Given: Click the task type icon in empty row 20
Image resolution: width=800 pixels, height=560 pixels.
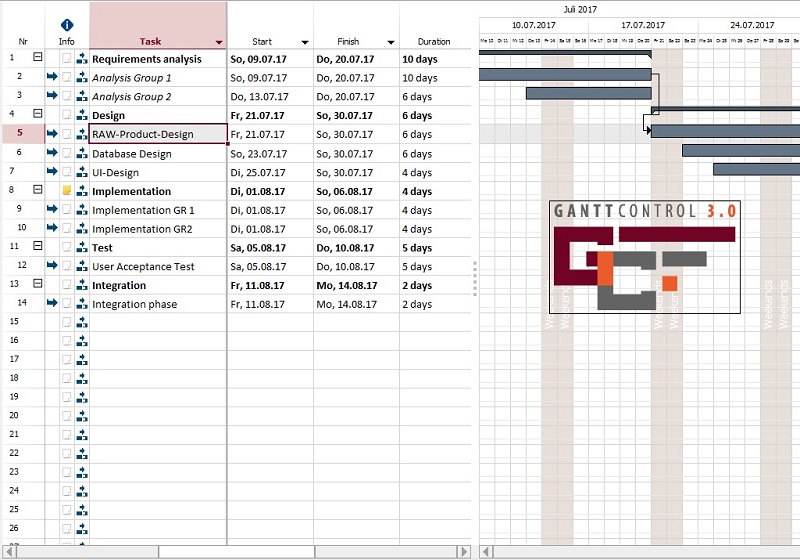Looking at the screenshot, I should pyautogui.click(x=82, y=417).
